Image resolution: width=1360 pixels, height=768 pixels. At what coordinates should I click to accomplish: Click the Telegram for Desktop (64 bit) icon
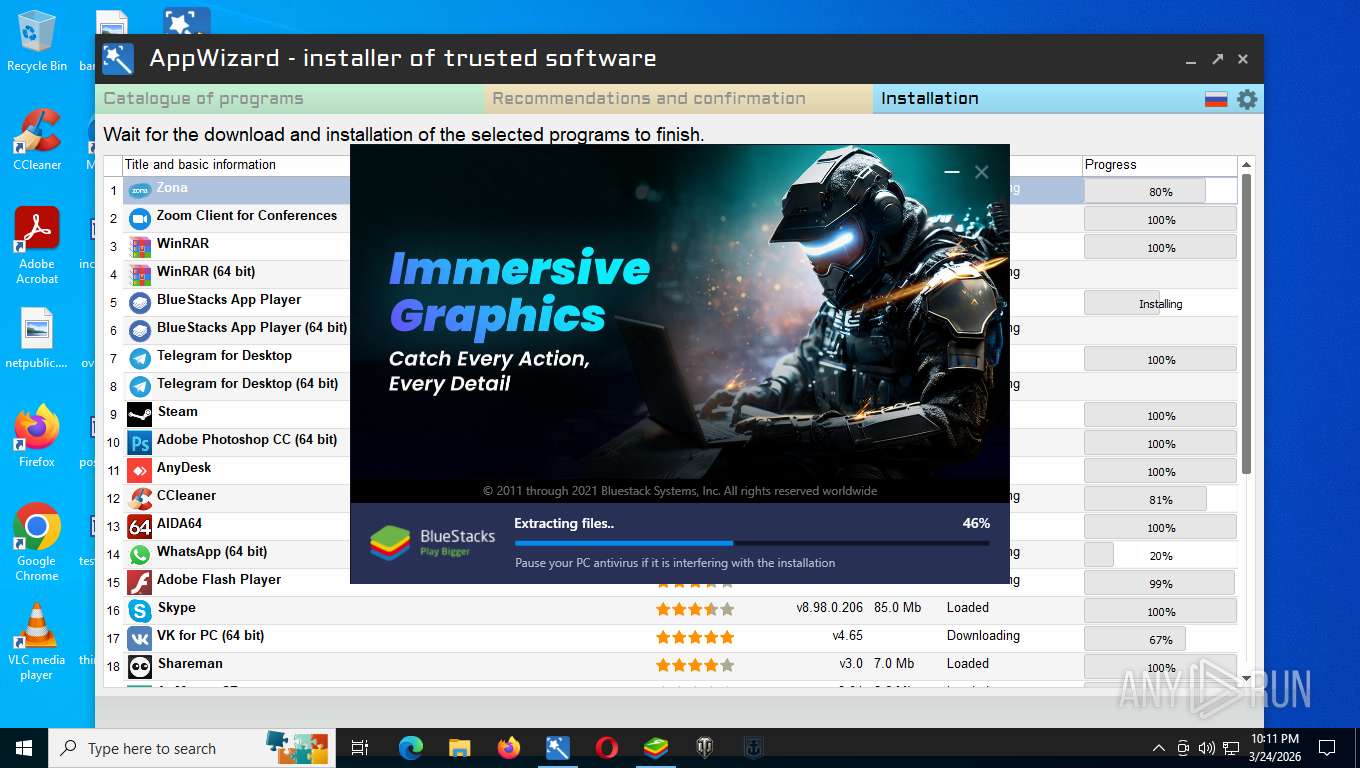click(x=139, y=386)
